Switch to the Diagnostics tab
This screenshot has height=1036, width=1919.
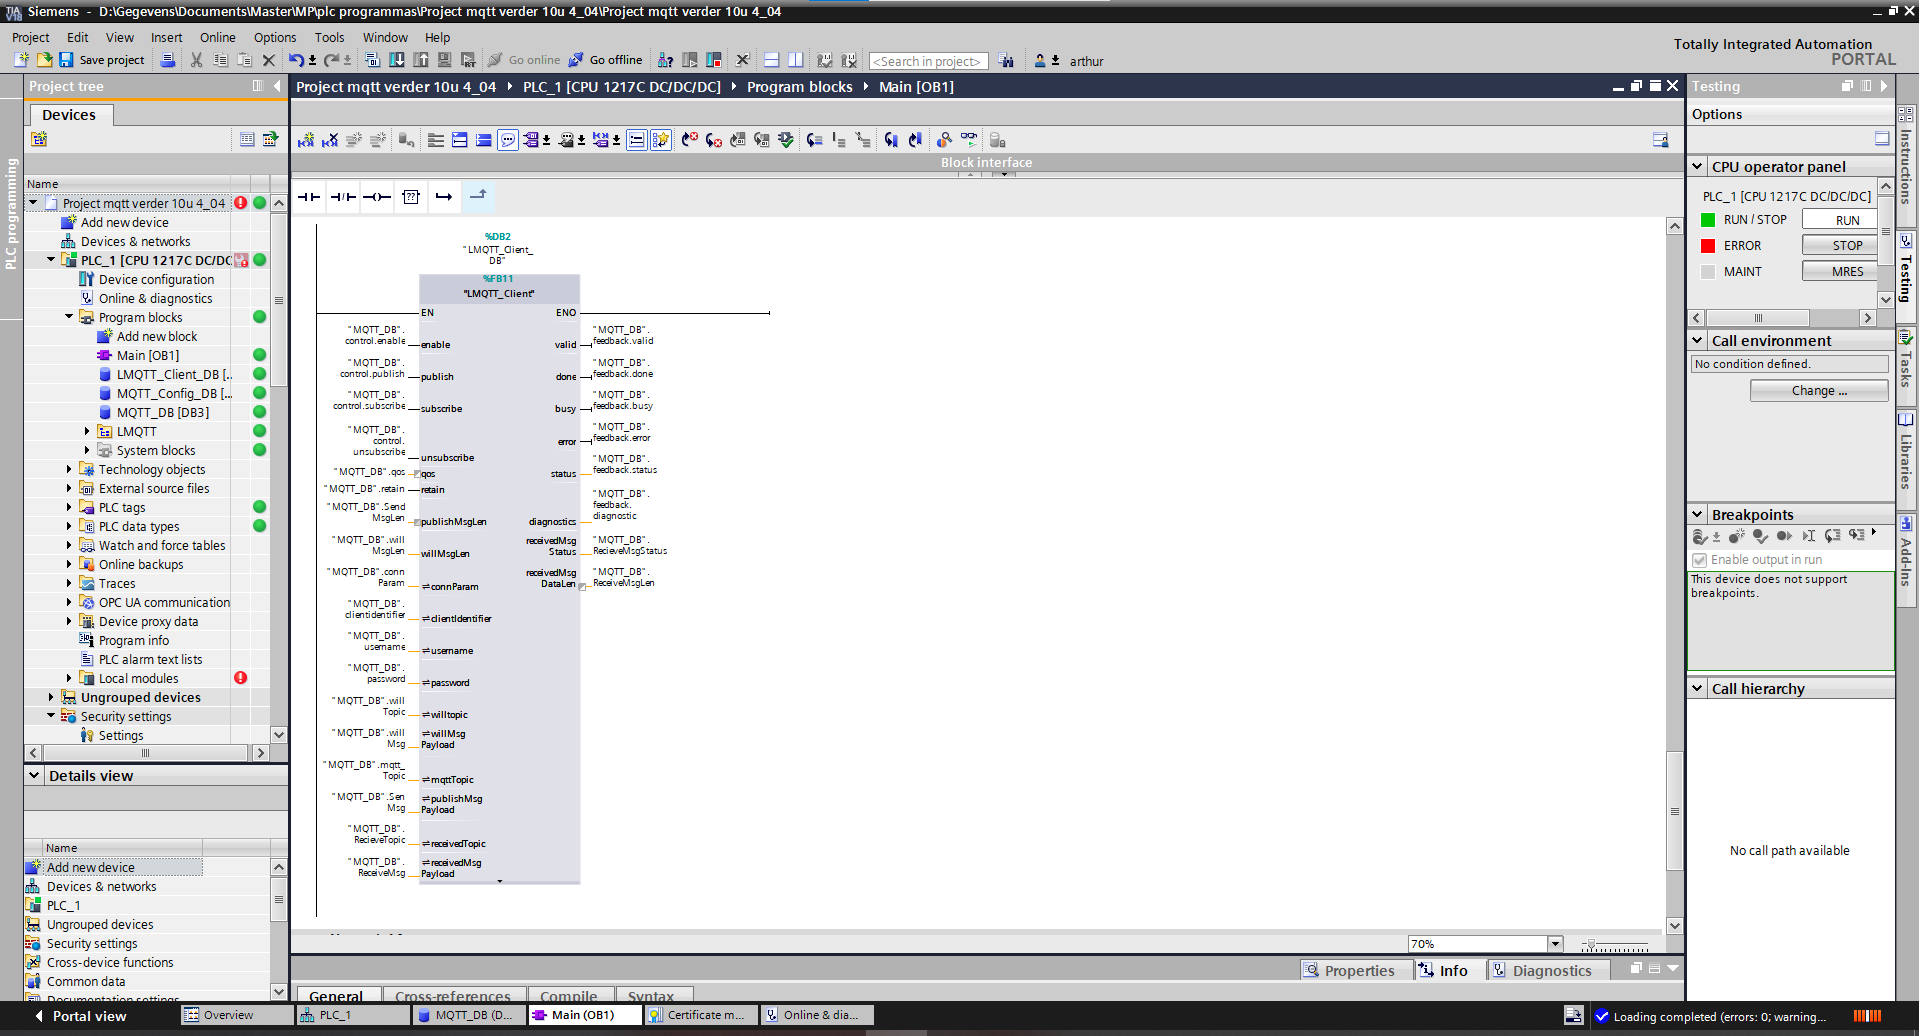1551,970
